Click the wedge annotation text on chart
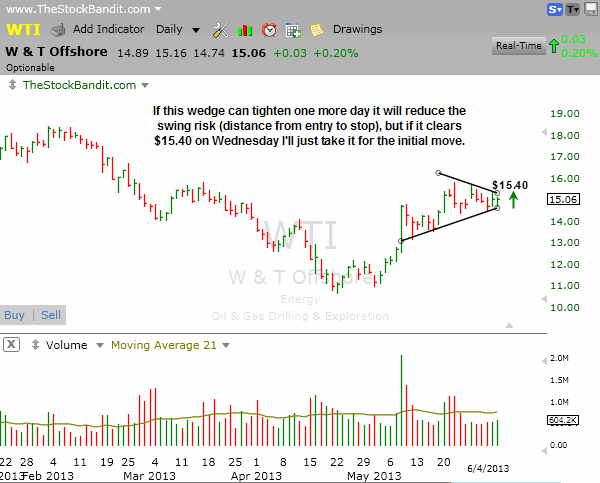 click(x=310, y=126)
